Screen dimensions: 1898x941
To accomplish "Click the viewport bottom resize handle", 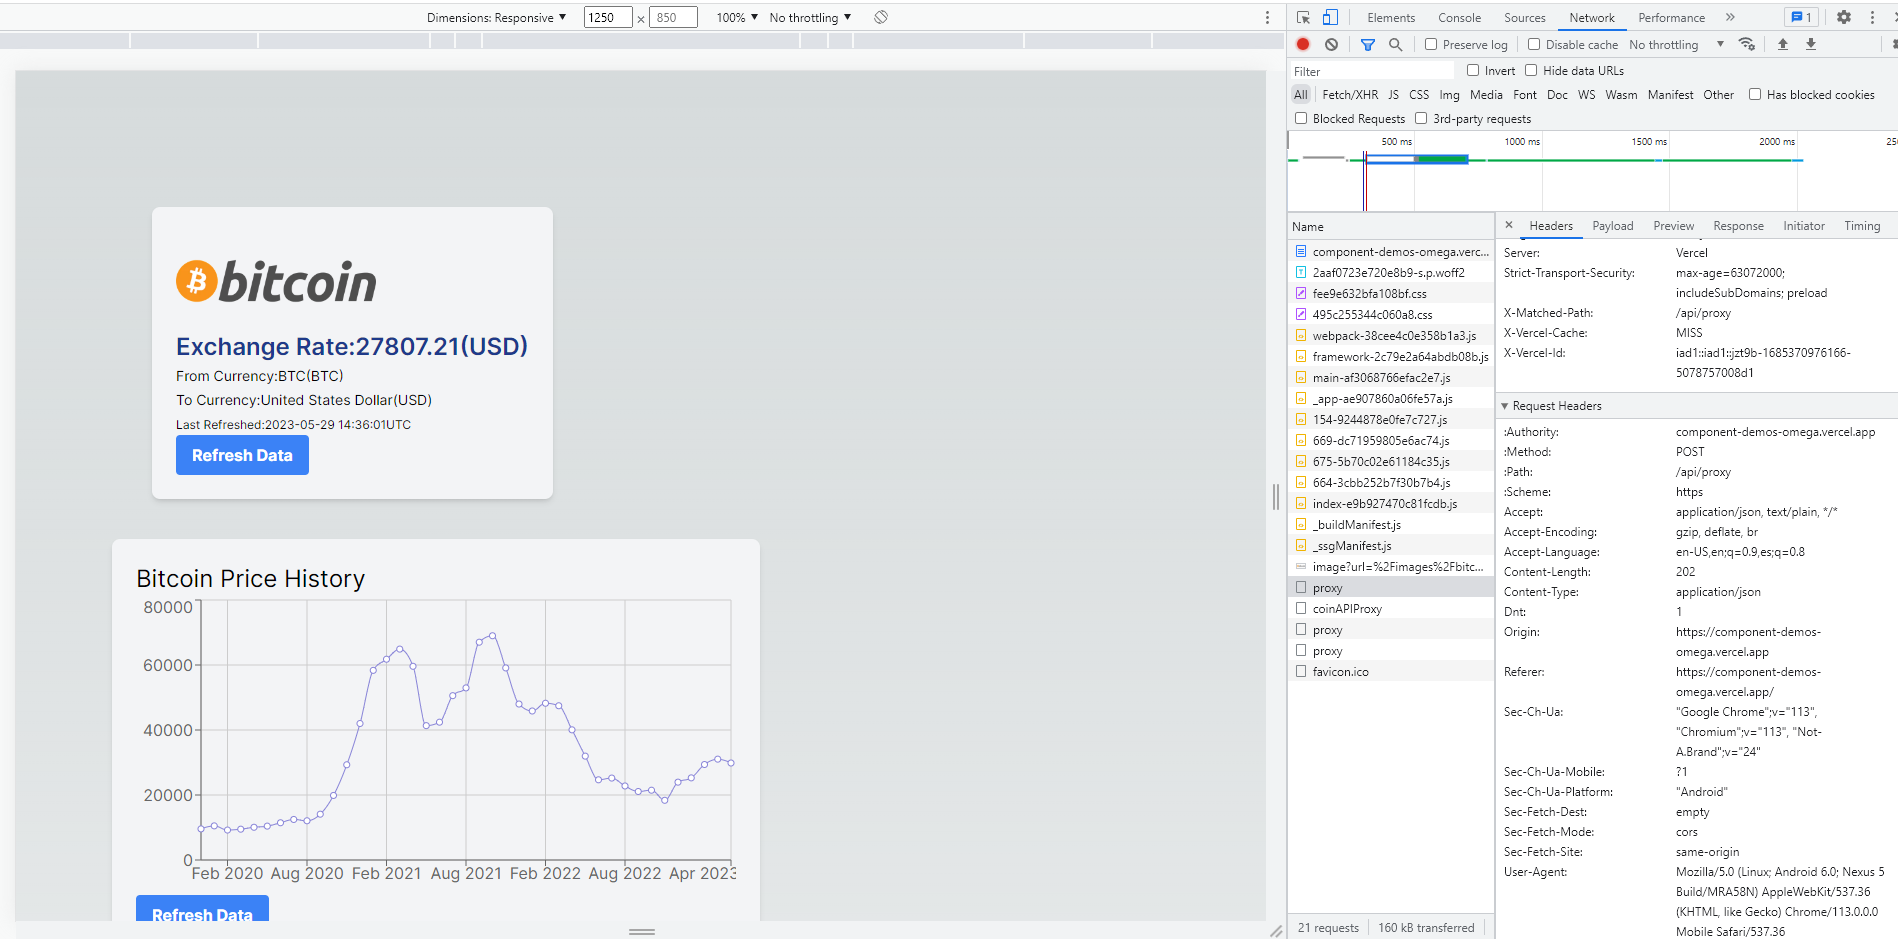I will coord(641,931).
